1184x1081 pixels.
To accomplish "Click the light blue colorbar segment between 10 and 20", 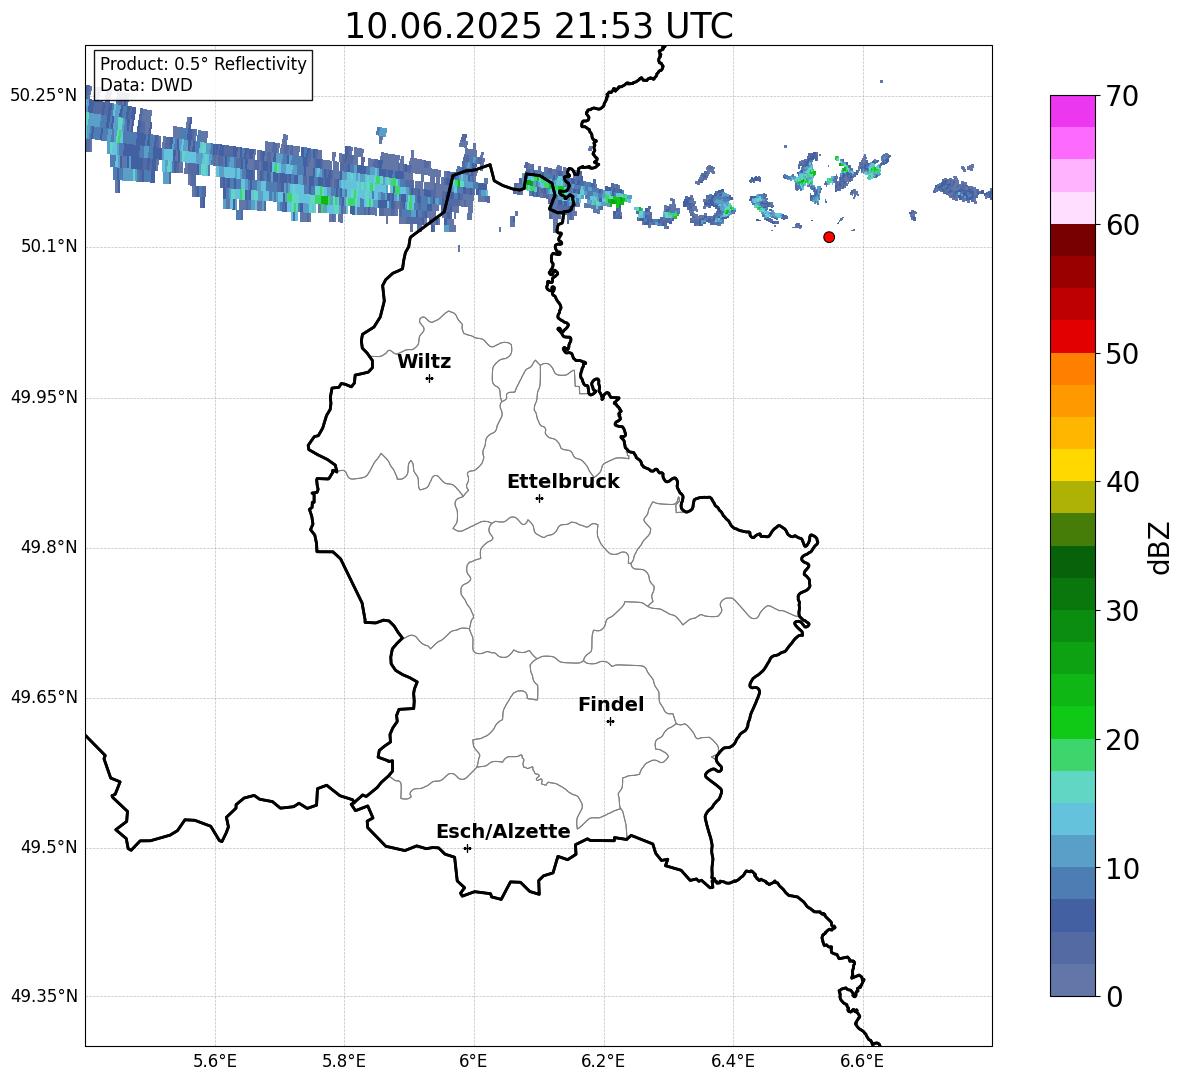I will click(x=1073, y=819).
